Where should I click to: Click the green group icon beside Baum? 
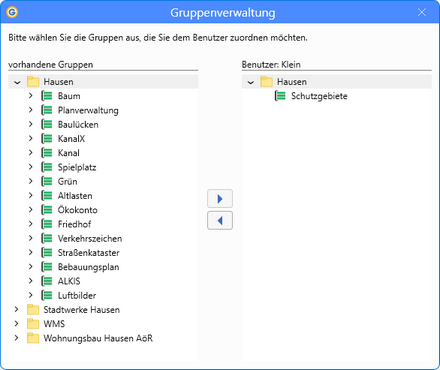(47, 96)
